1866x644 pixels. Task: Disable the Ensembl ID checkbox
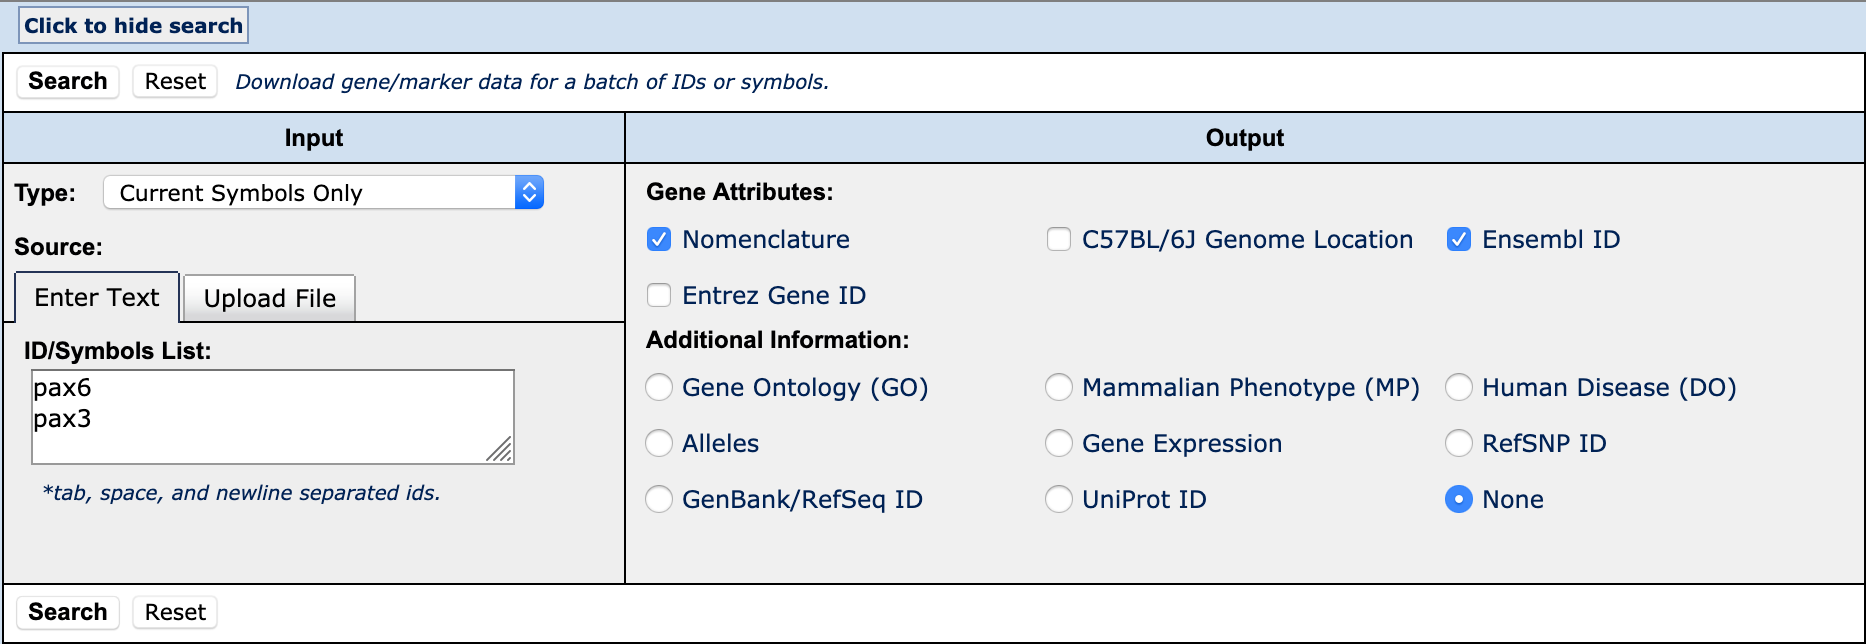point(1459,239)
